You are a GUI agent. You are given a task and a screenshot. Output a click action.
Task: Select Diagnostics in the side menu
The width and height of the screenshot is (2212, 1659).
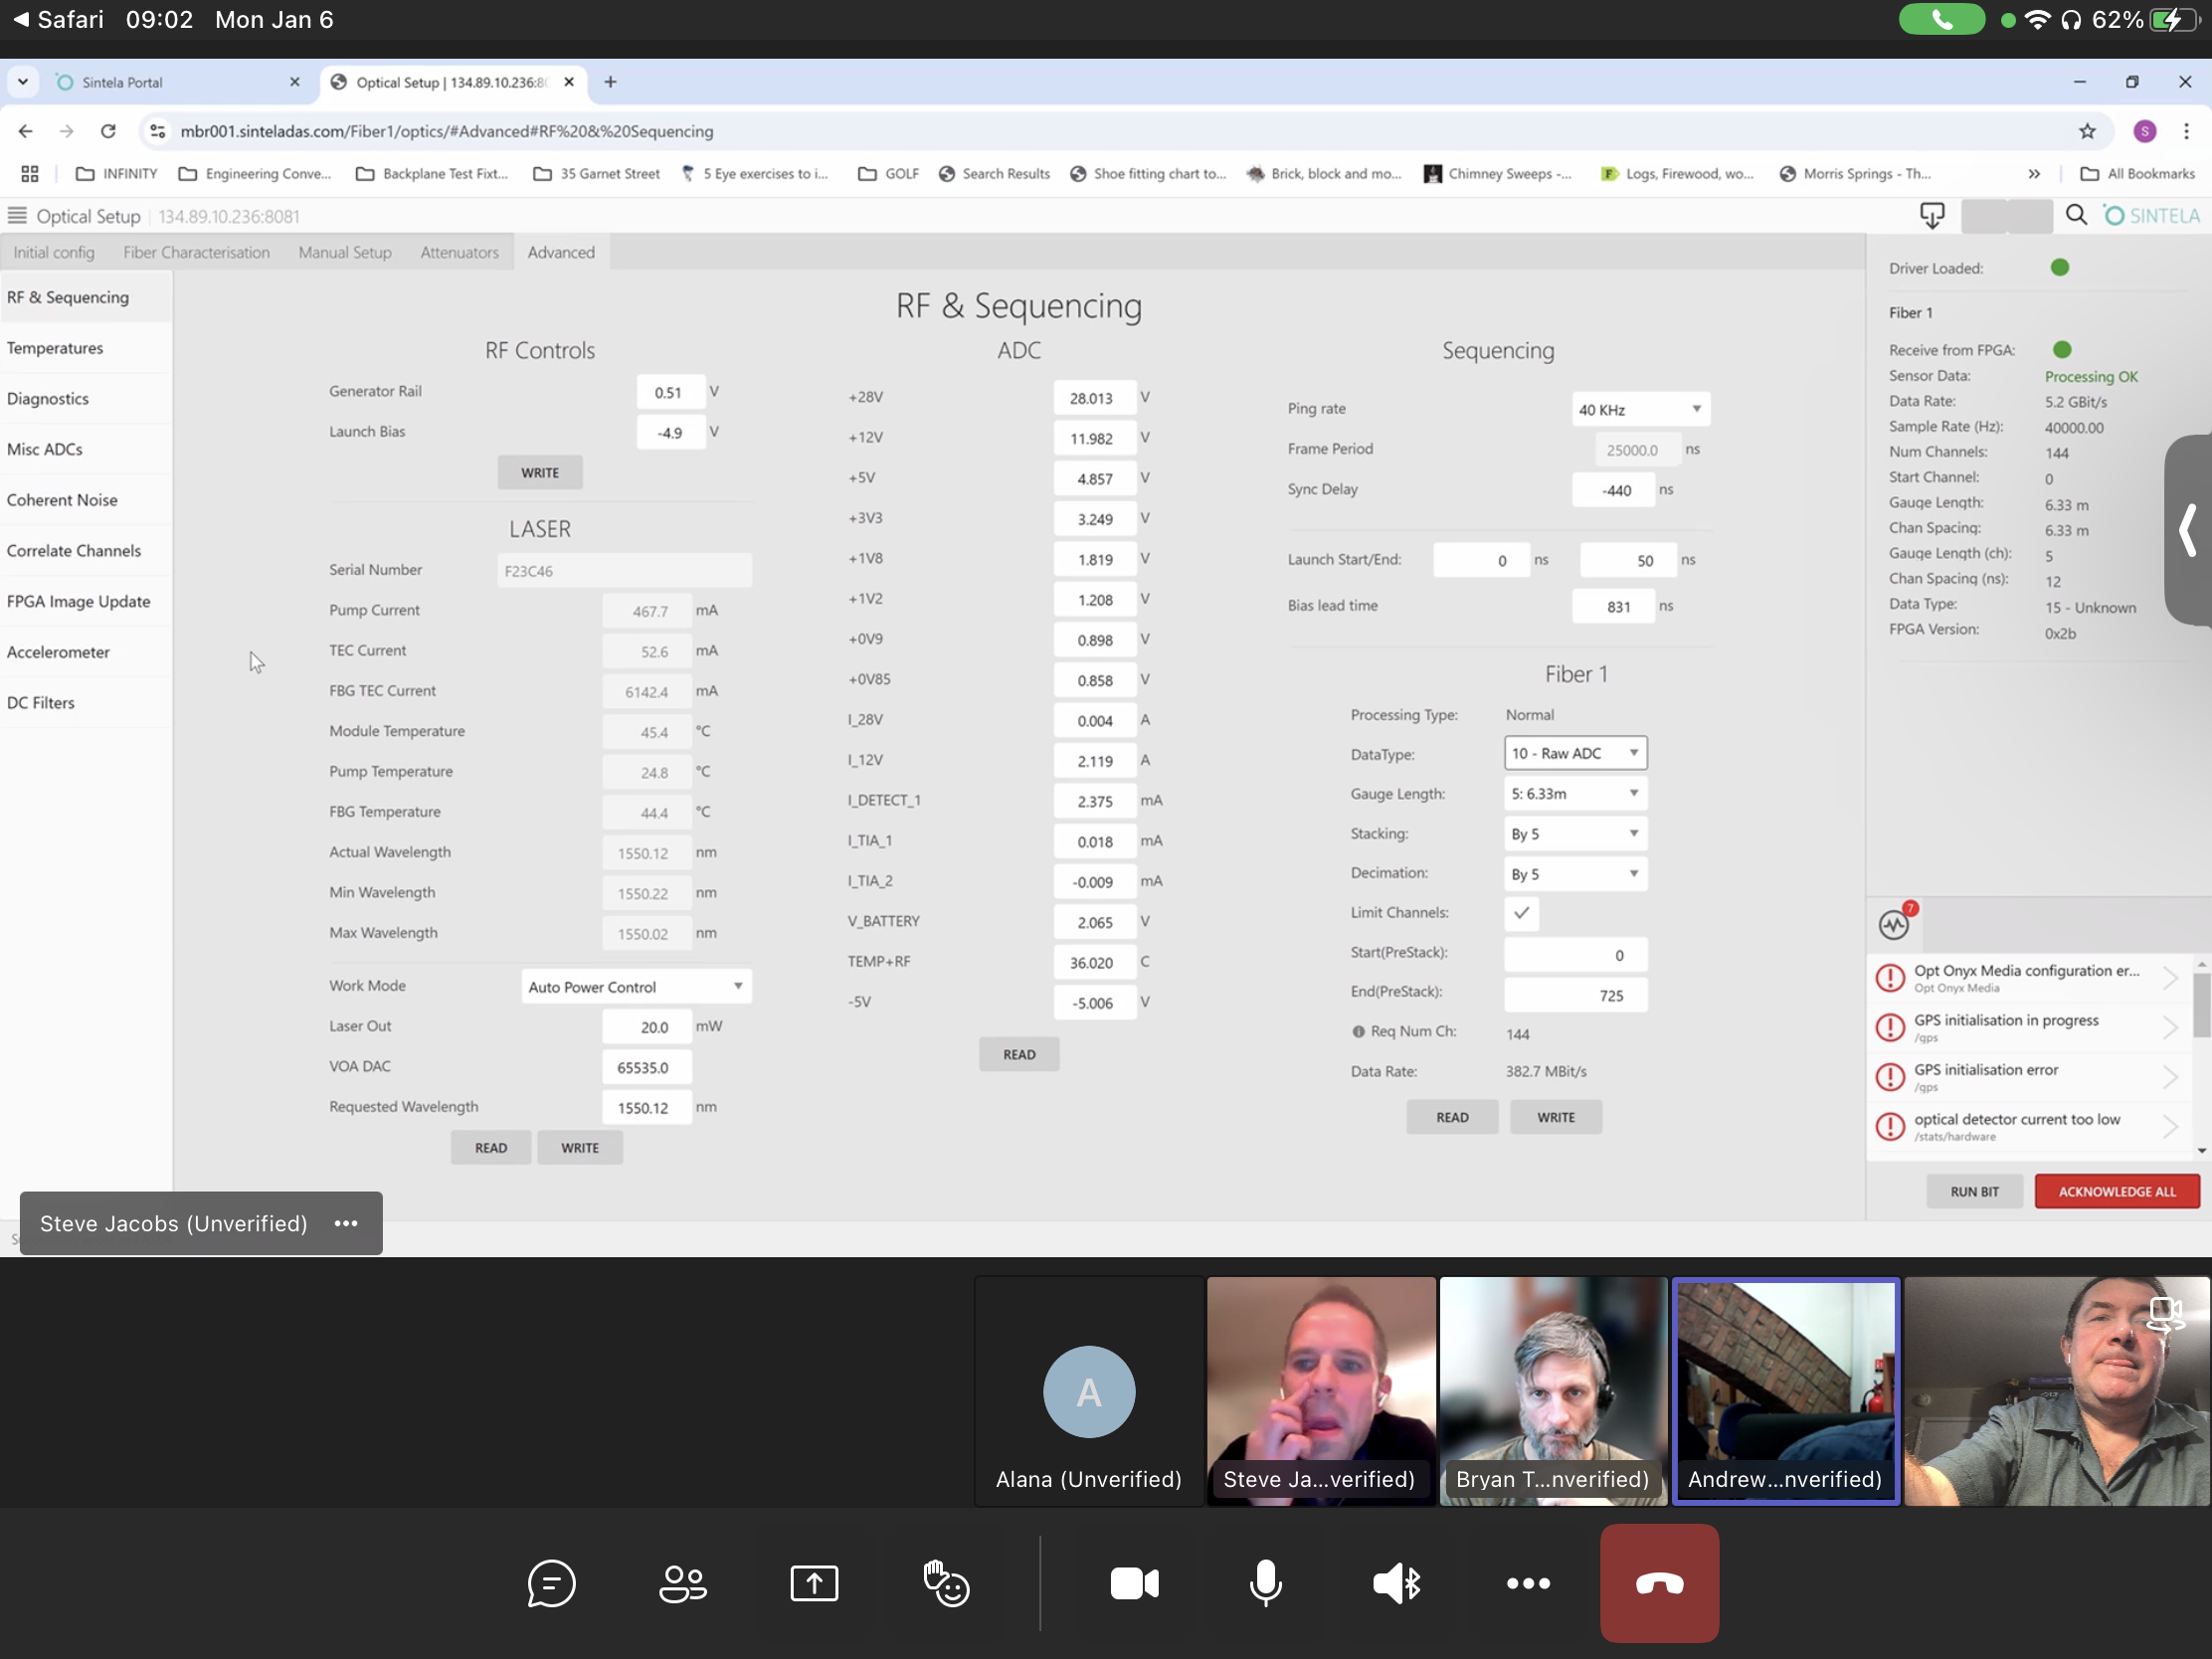[x=86, y=399]
